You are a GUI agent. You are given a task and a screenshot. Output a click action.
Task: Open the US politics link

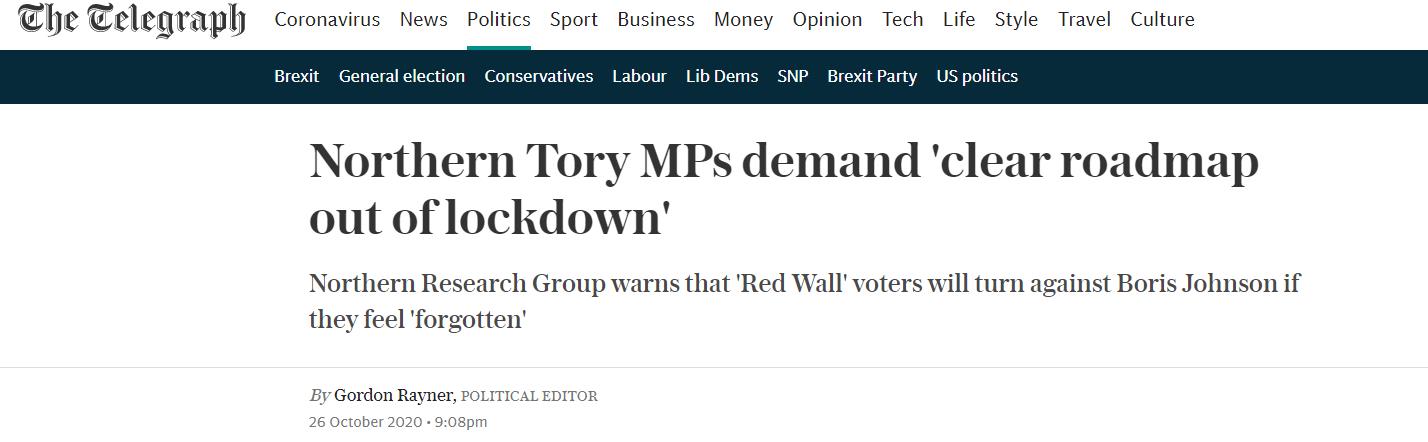click(977, 76)
